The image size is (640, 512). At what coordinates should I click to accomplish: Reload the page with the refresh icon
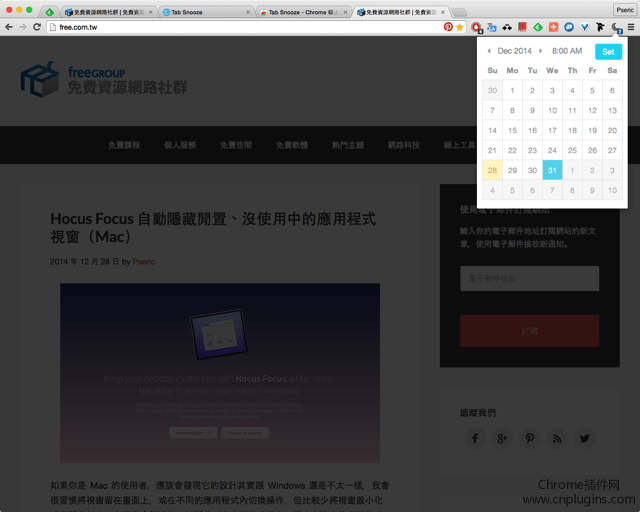pyautogui.click(x=37, y=27)
